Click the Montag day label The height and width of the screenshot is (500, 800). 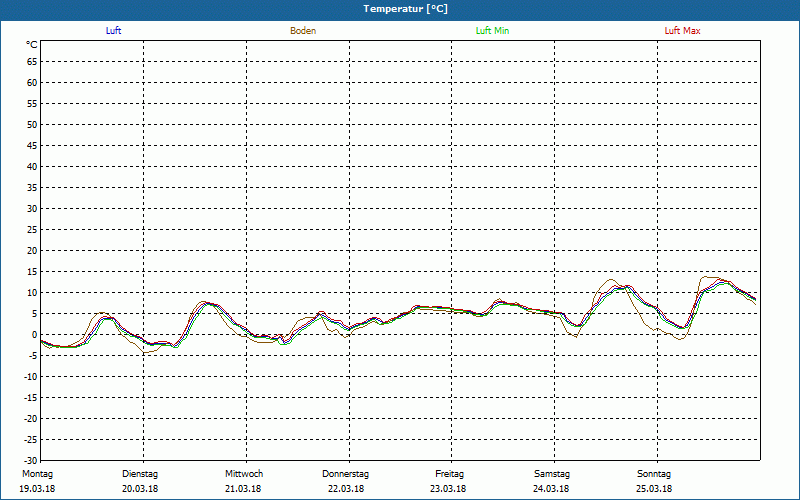pos(37,474)
